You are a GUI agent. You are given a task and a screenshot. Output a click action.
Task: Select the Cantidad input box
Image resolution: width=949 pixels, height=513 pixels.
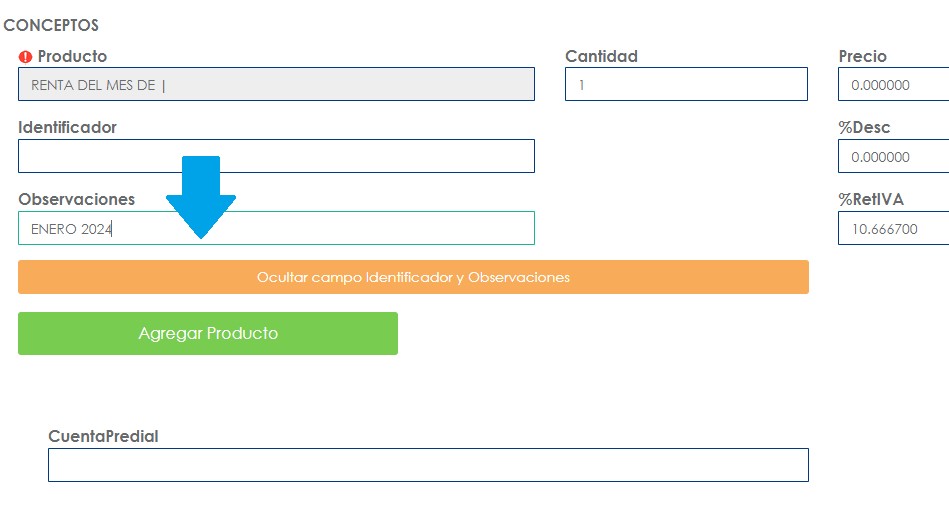[686, 85]
